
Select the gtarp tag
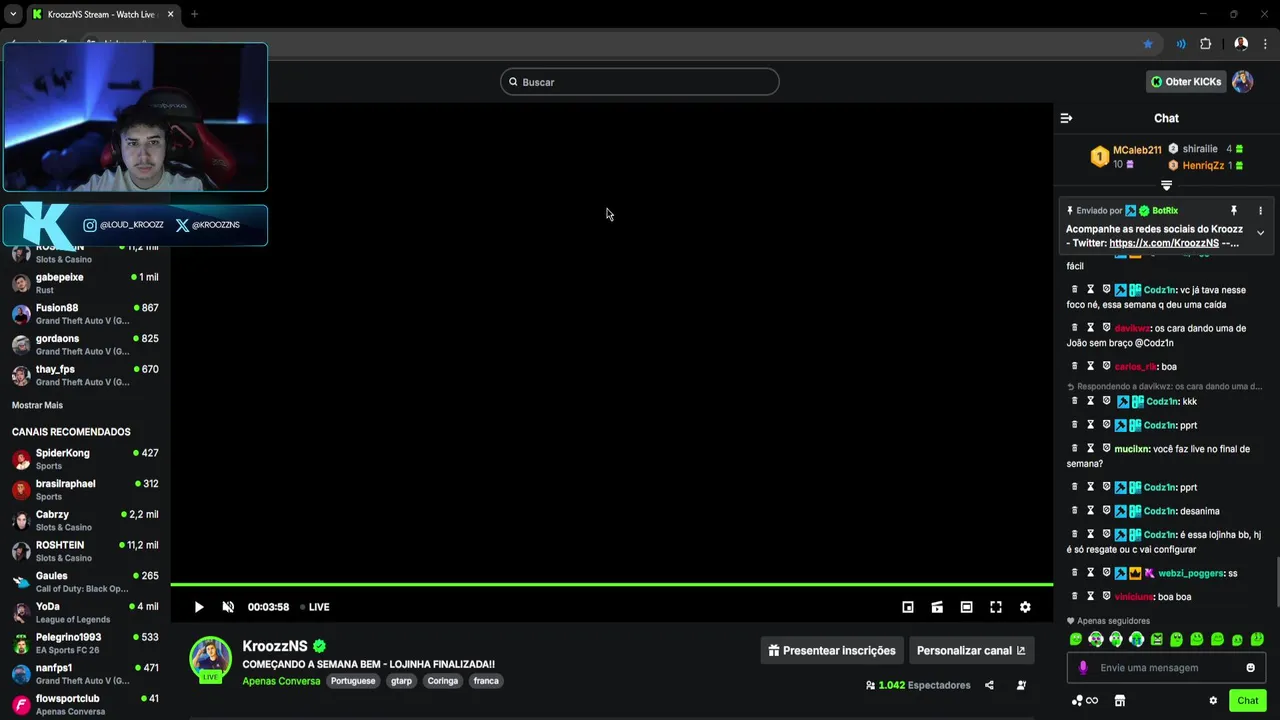point(401,681)
